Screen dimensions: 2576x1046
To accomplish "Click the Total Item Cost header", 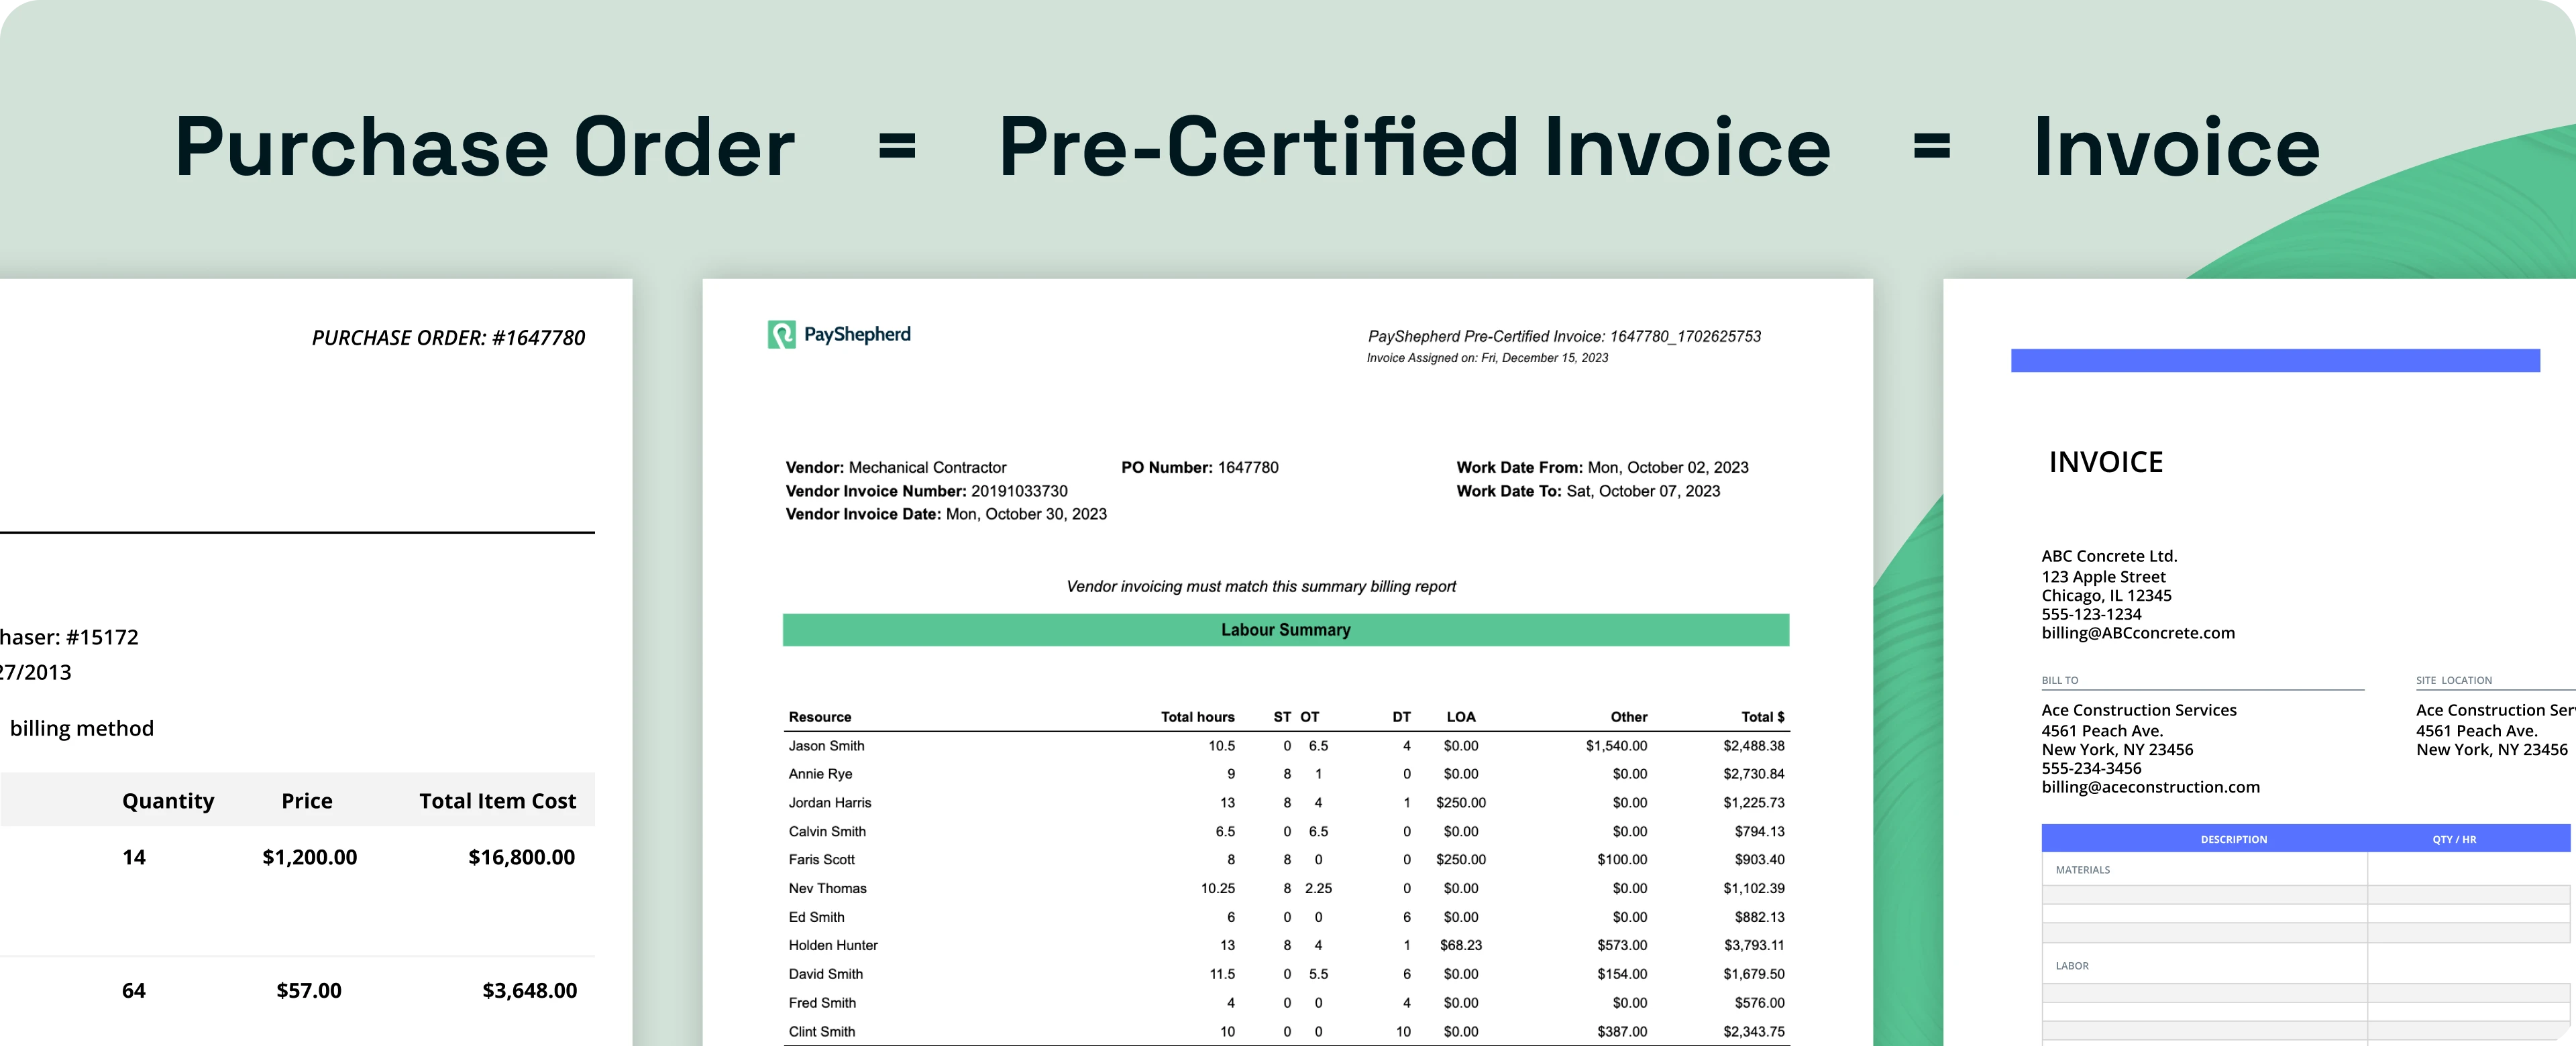I will coord(497,801).
